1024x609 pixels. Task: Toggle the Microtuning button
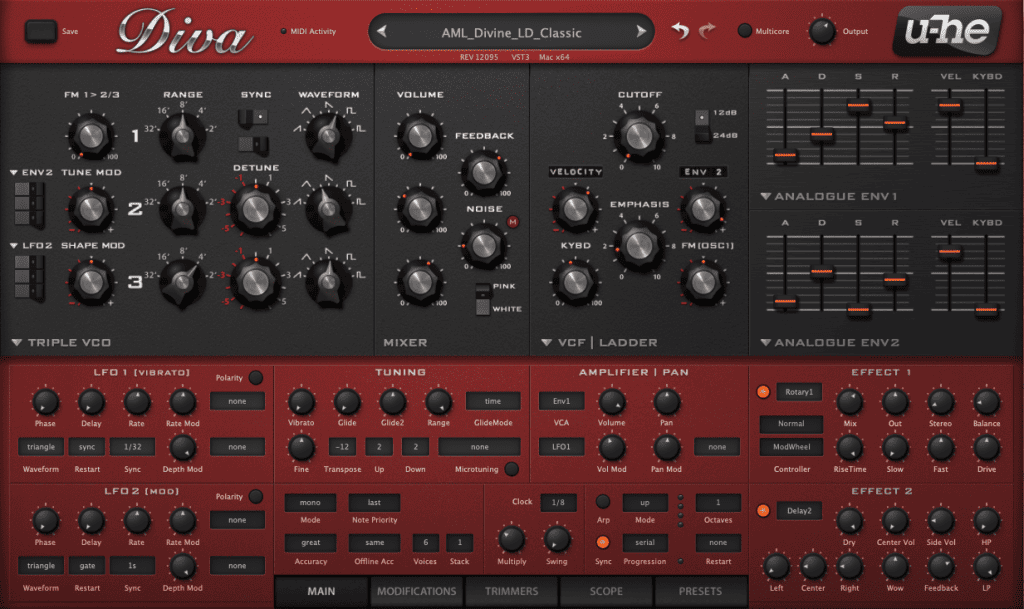512,469
